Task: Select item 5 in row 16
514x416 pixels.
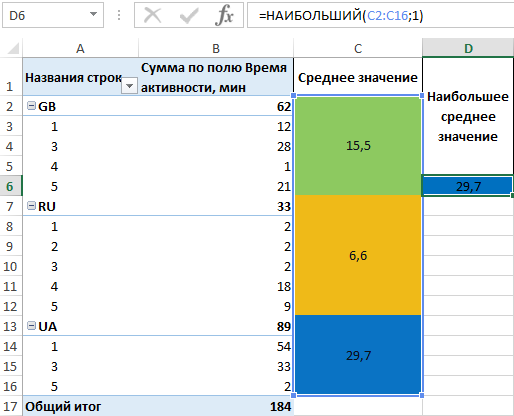Action: point(54,386)
